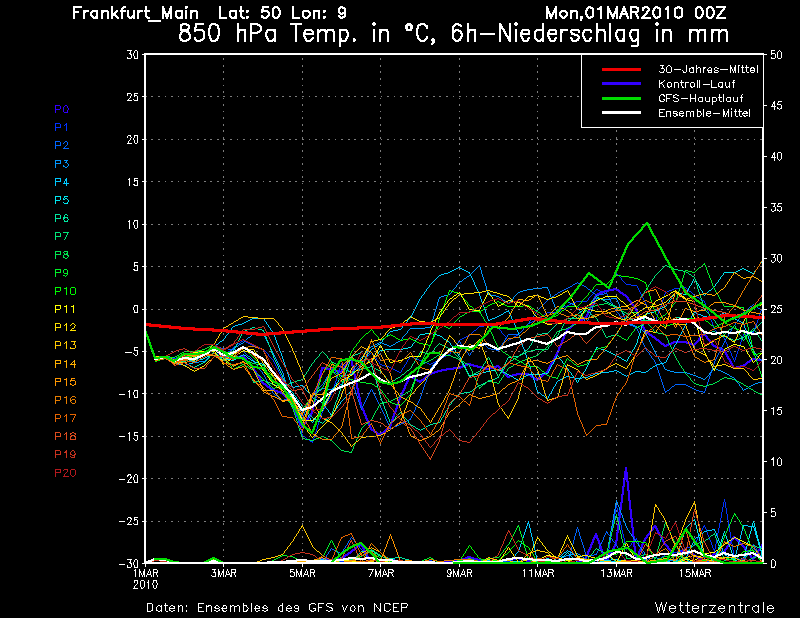800x618 pixels.
Task: Click the NCEP GFS data source caption
Action: click(x=277, y=607)
